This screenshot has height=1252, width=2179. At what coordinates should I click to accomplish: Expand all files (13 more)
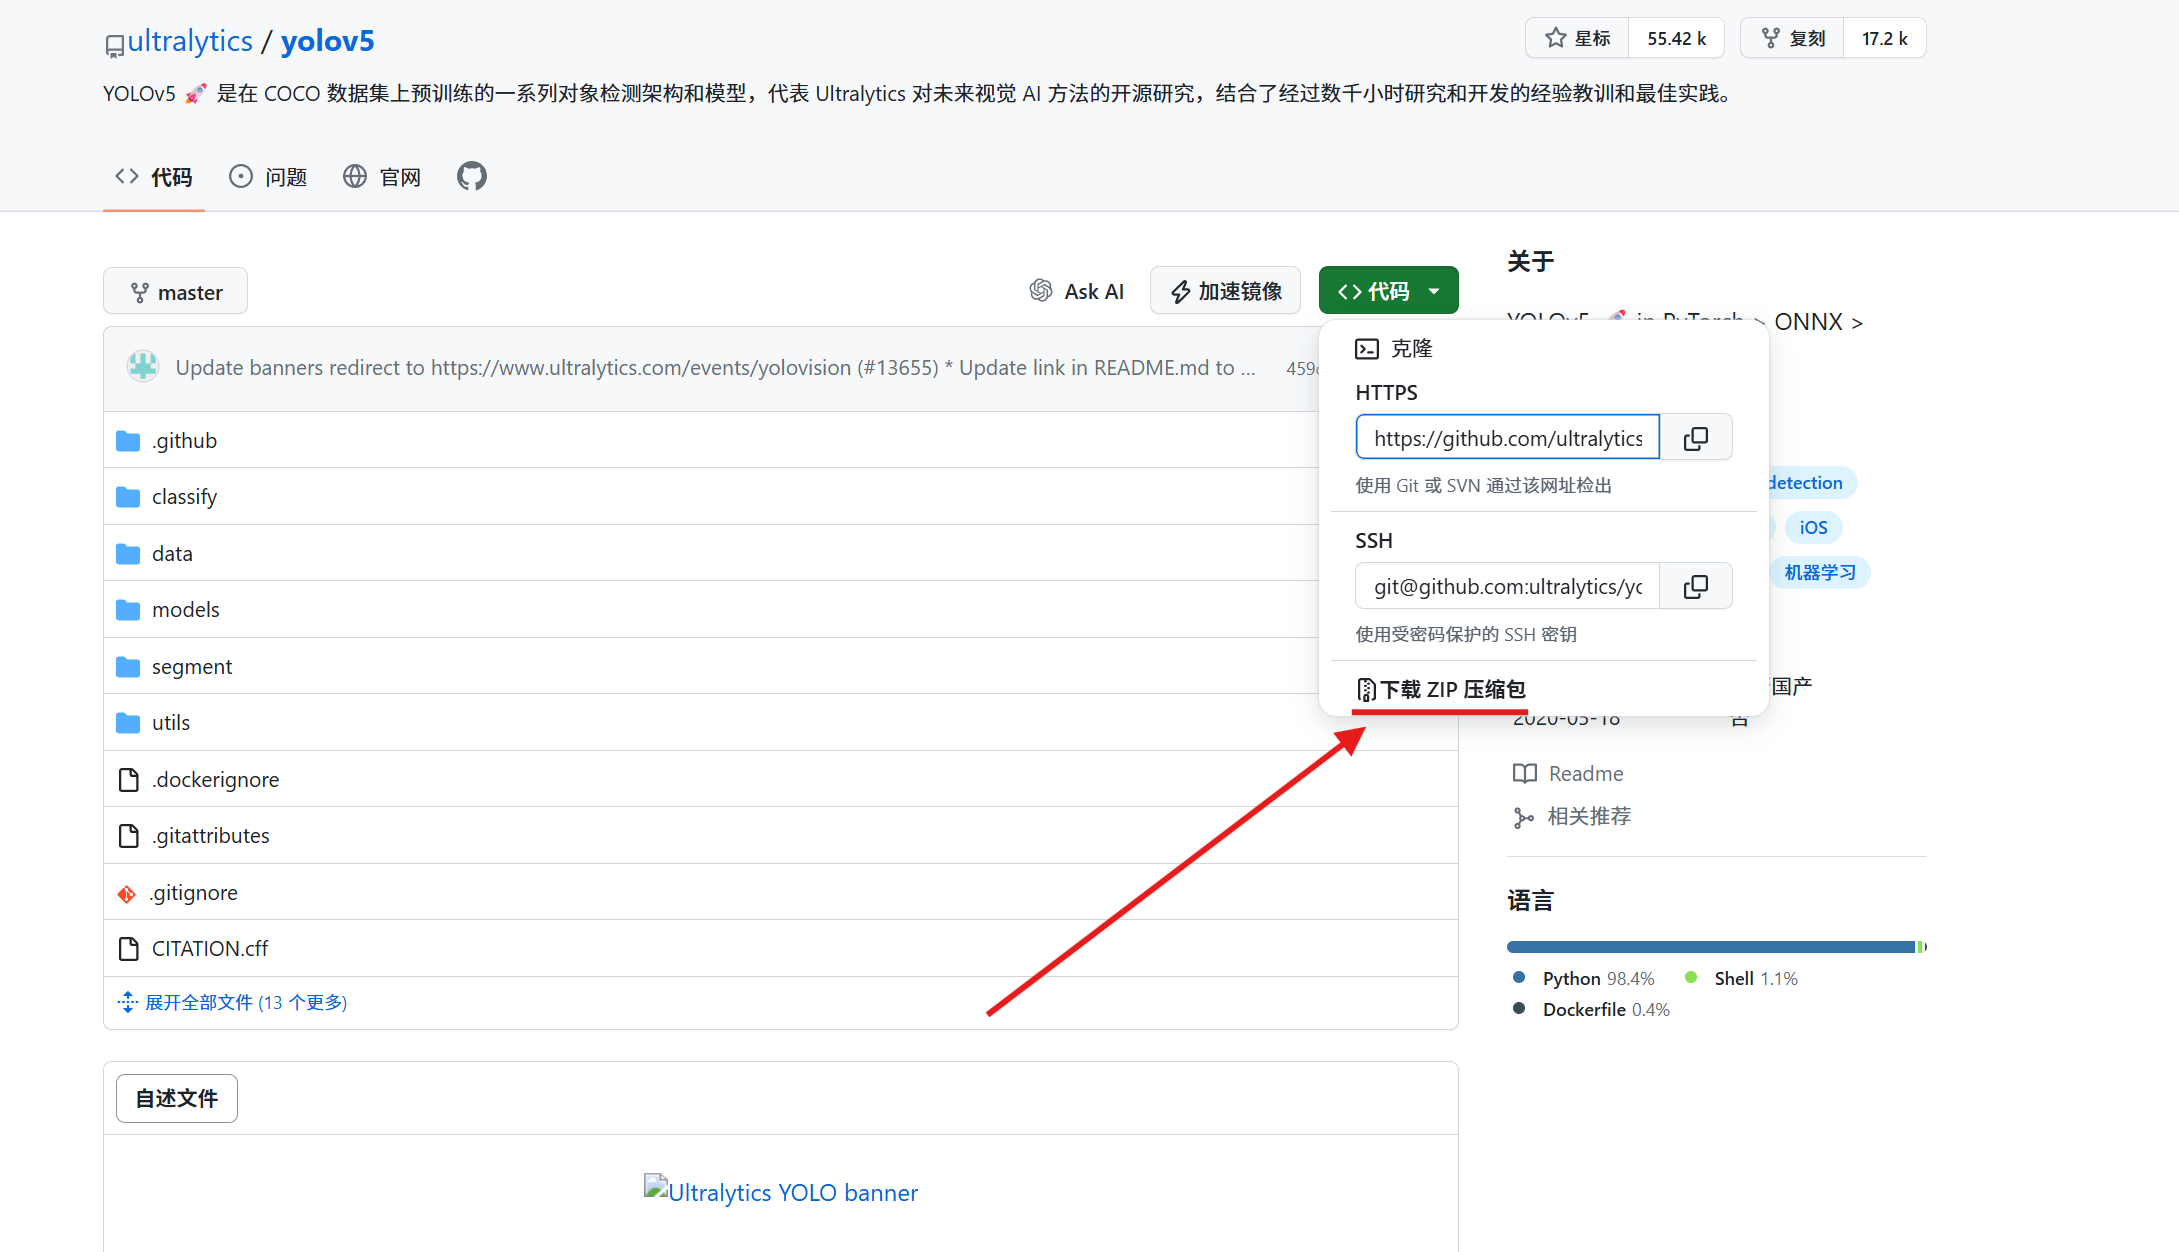point(245,1002)
